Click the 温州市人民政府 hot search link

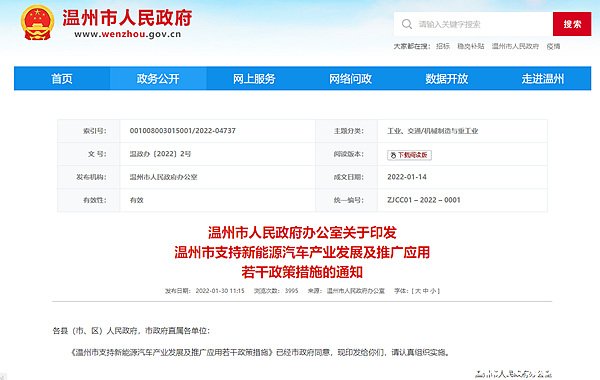(515, 46)
